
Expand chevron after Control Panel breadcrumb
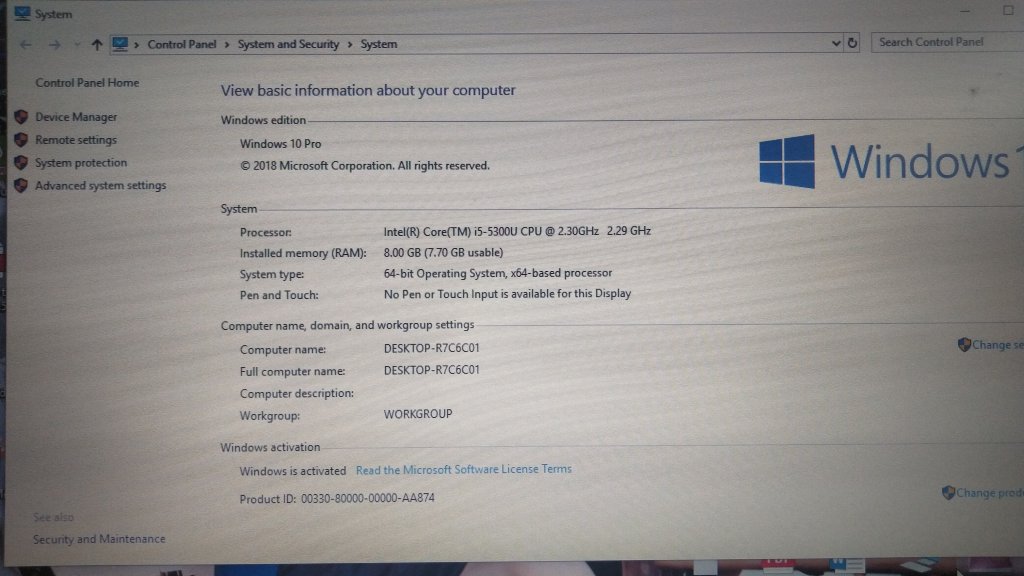(227, 44)
